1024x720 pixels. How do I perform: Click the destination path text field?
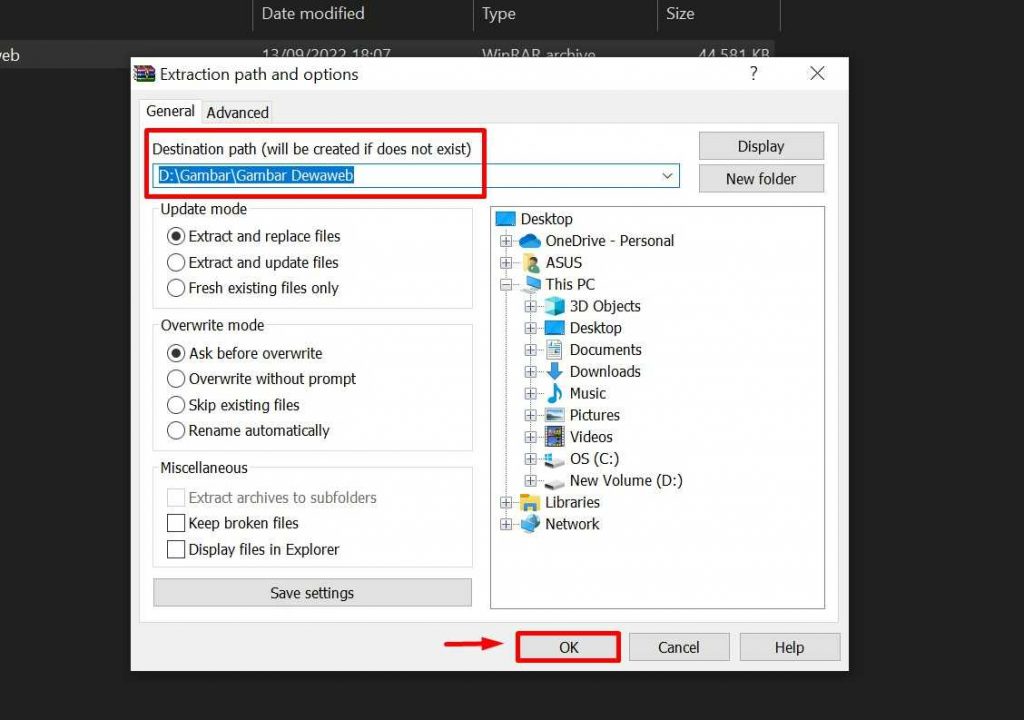[400, 176]
